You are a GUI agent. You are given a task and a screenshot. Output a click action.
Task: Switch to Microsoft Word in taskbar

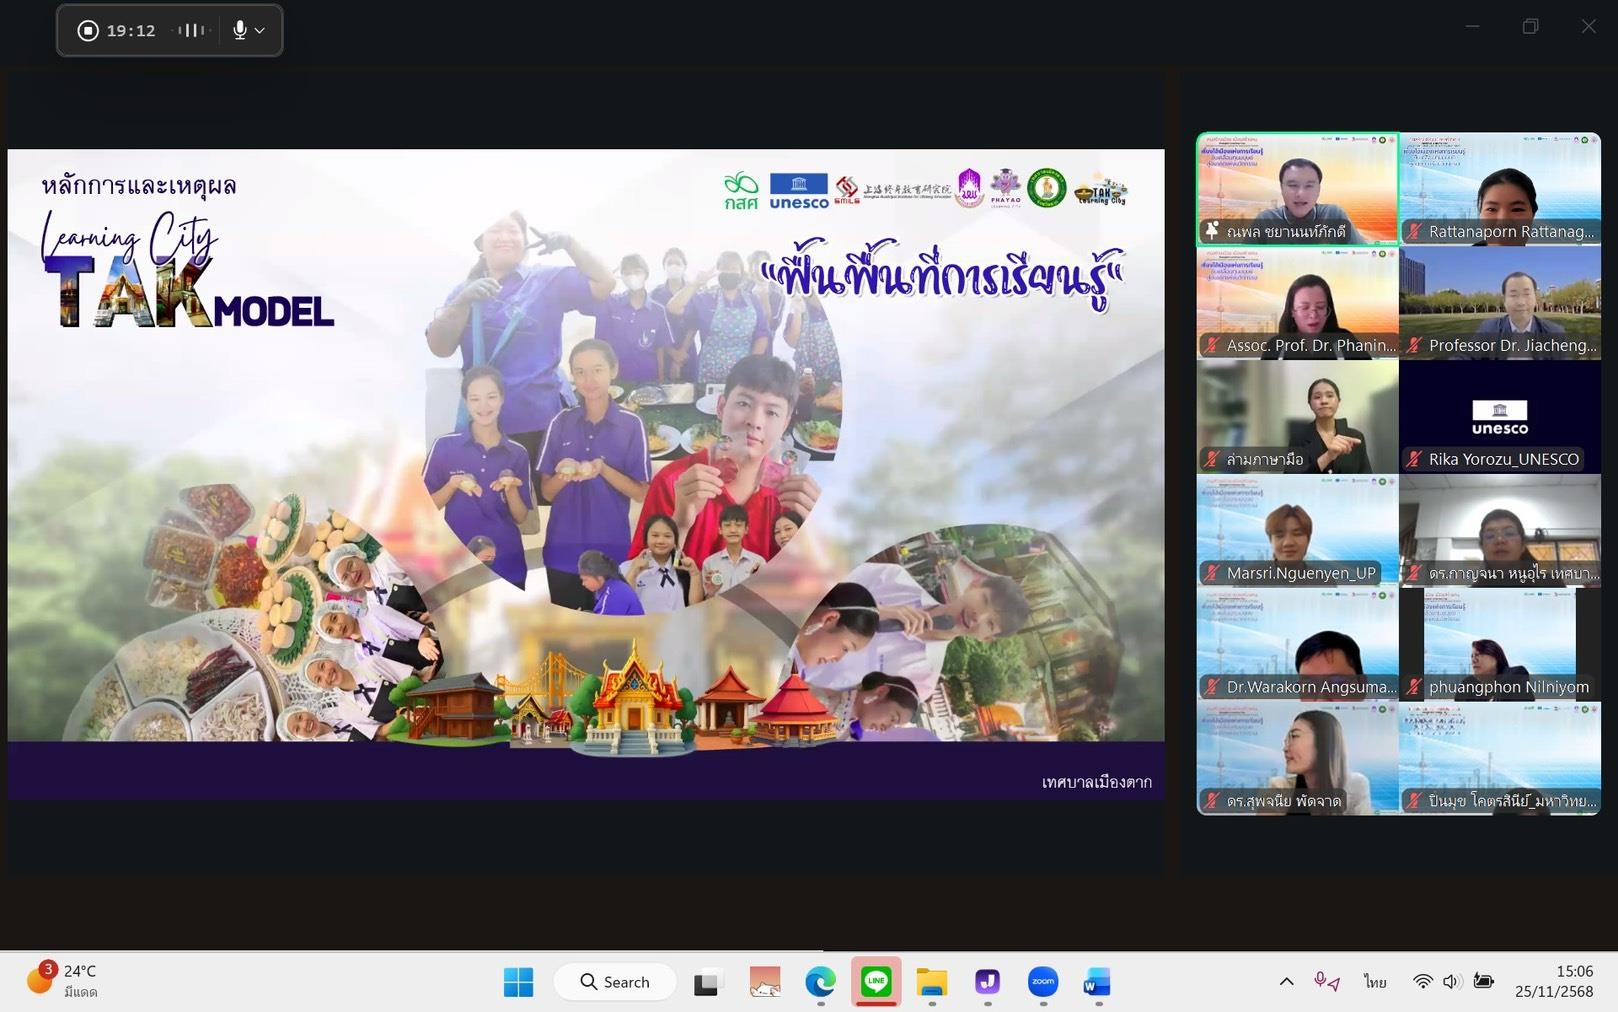[1097, 982]
